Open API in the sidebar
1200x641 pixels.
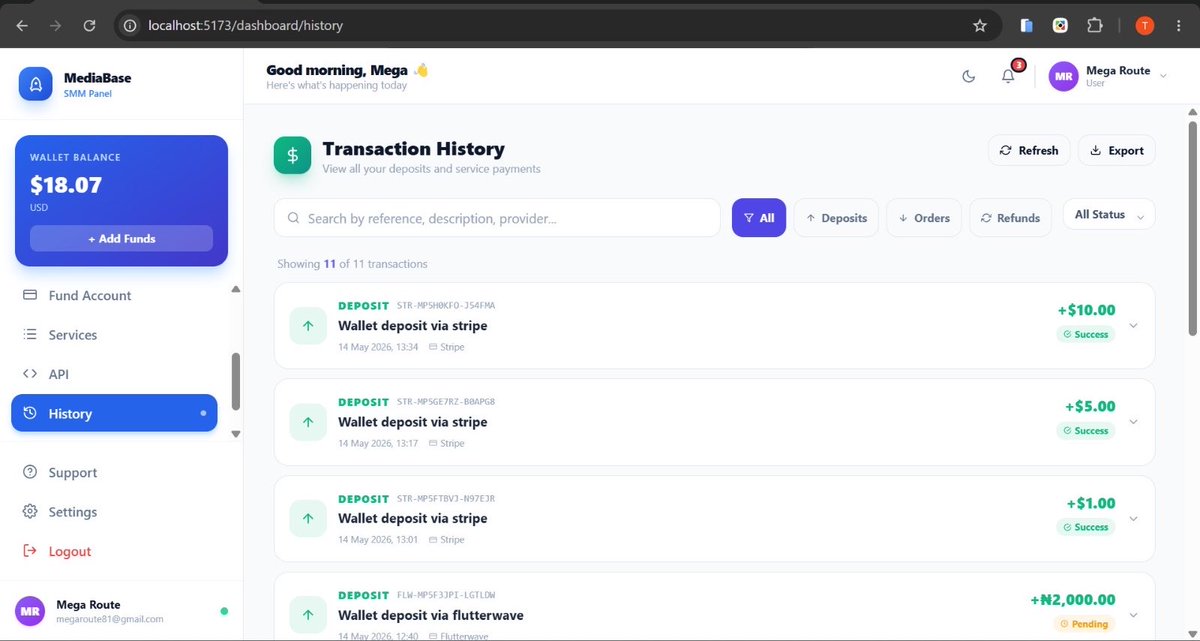(x=114, y=374)
